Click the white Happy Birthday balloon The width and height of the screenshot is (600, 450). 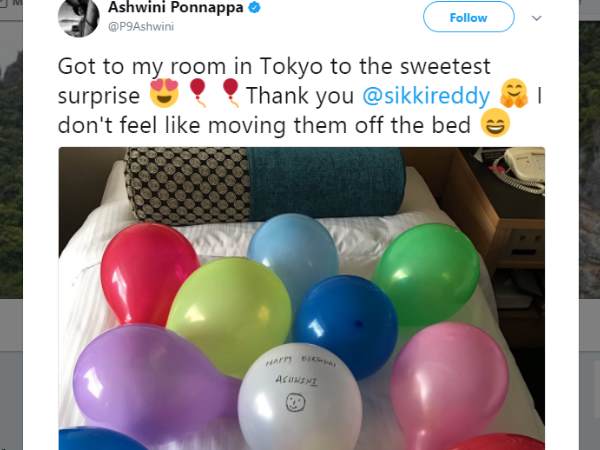(299, 398)
